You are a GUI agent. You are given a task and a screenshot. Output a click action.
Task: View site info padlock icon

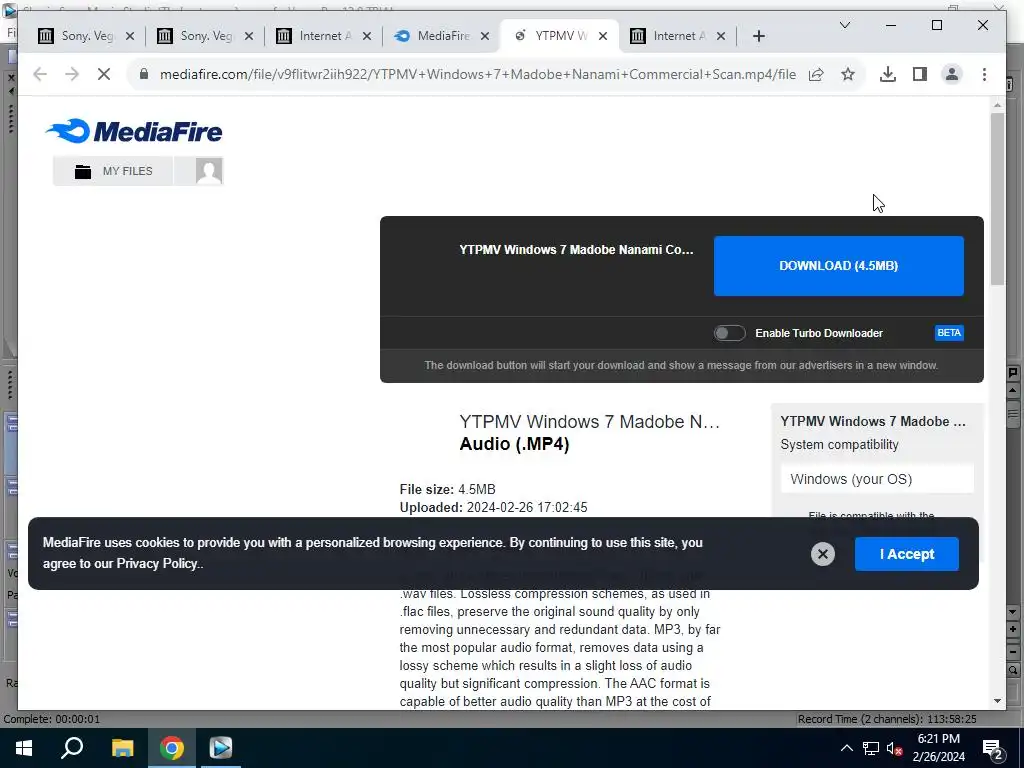pos(144,74)
